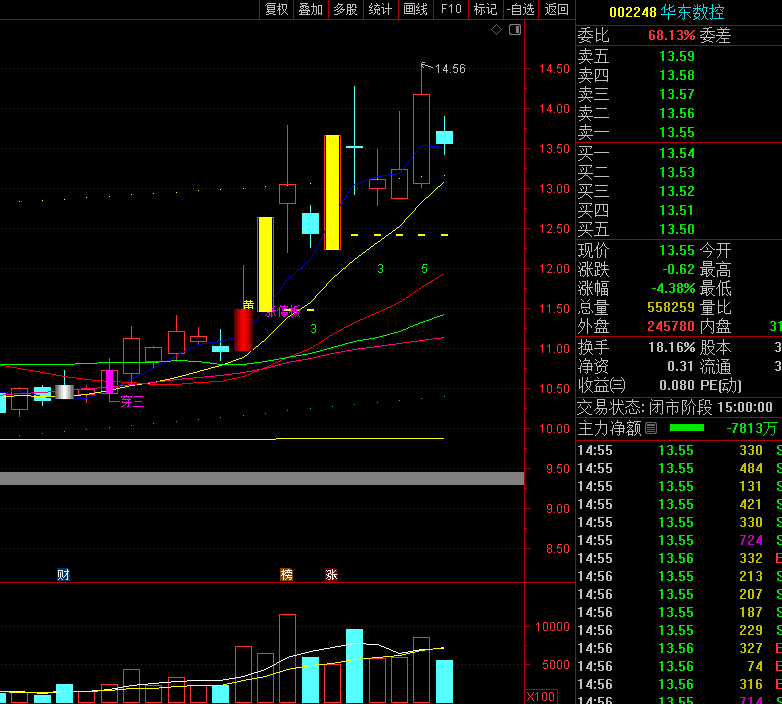Open the 主力净额 details list icon
Image resolution: width=782 pixels, height=704 pixels.
tap(651, 428)
